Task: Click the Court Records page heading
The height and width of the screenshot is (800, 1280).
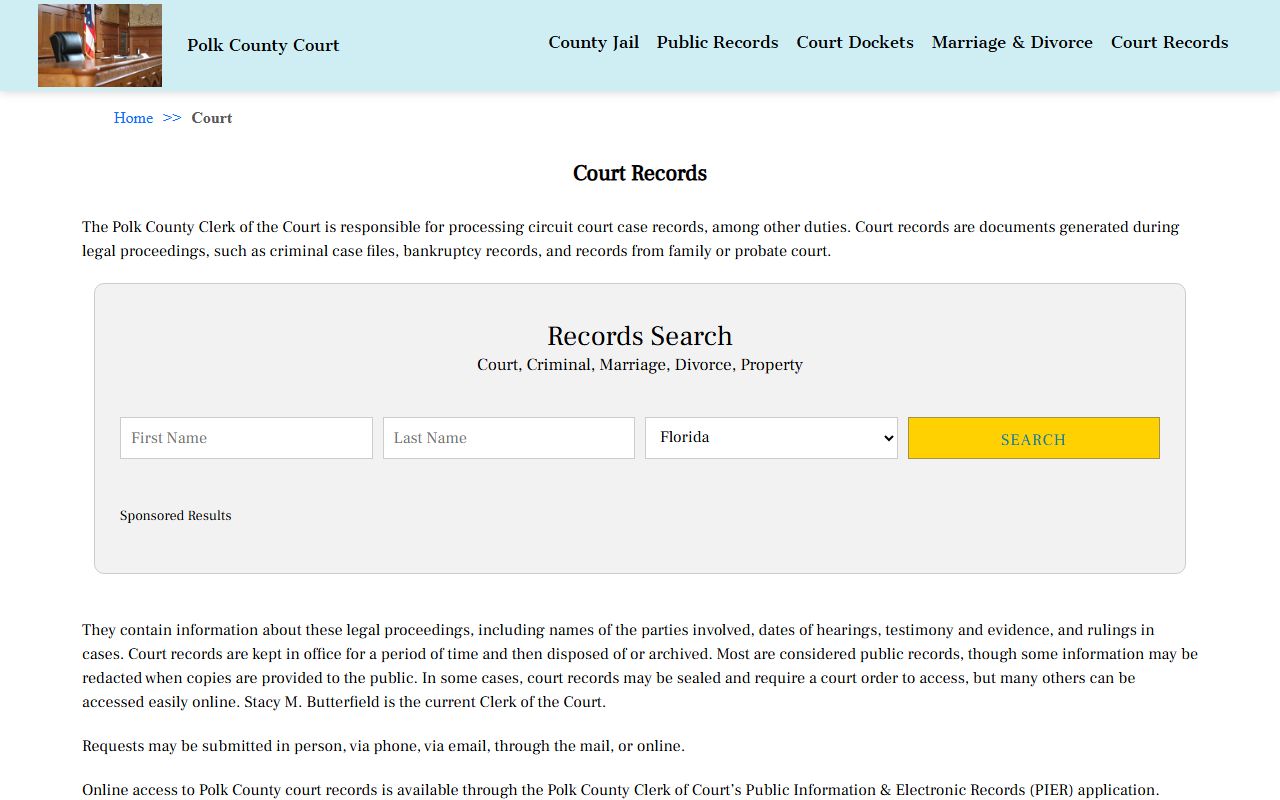Action: point(640,173)
